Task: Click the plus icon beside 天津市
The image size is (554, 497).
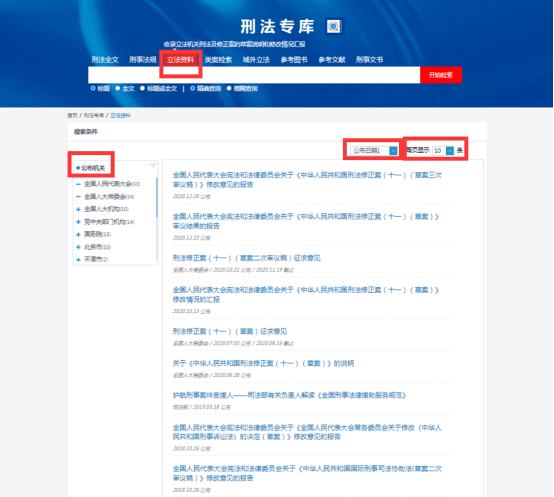Action: pos(78,260)
